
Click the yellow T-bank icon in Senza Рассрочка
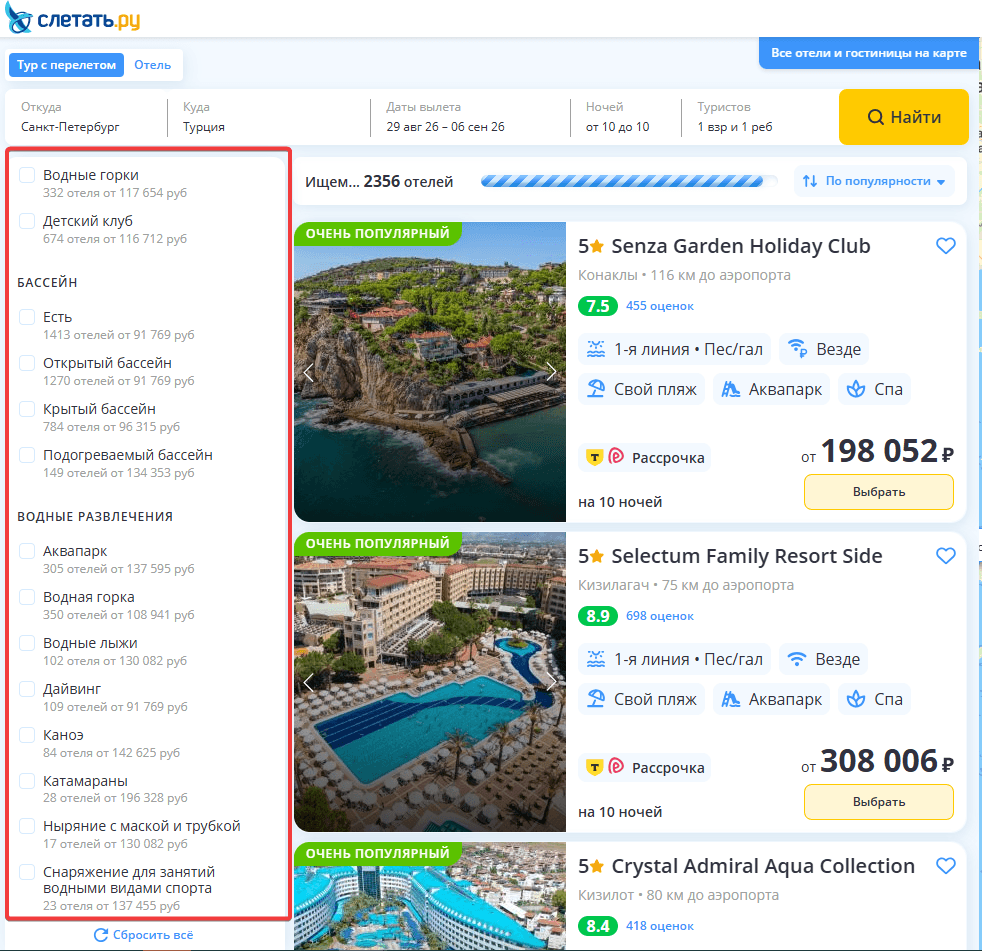click(x=594, y=458)
